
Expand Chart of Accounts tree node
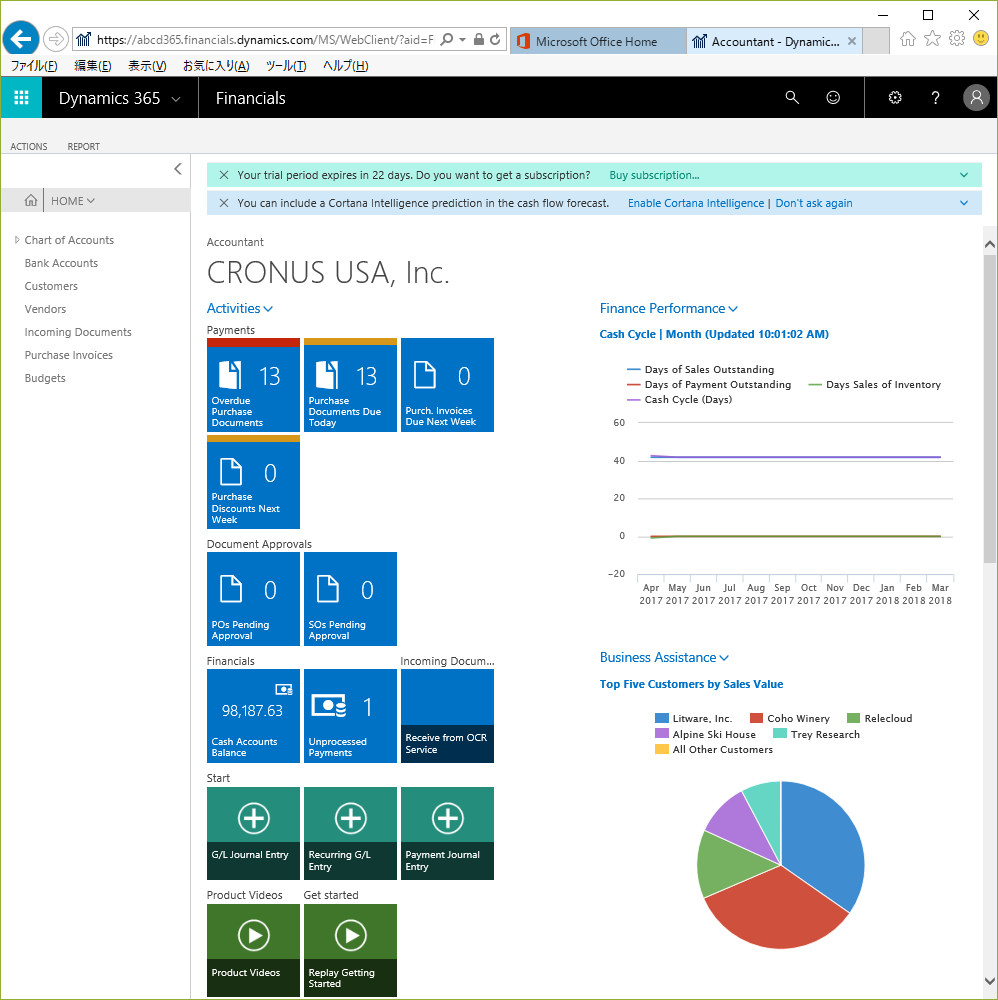pyautogui.click(x=17, y=240)
